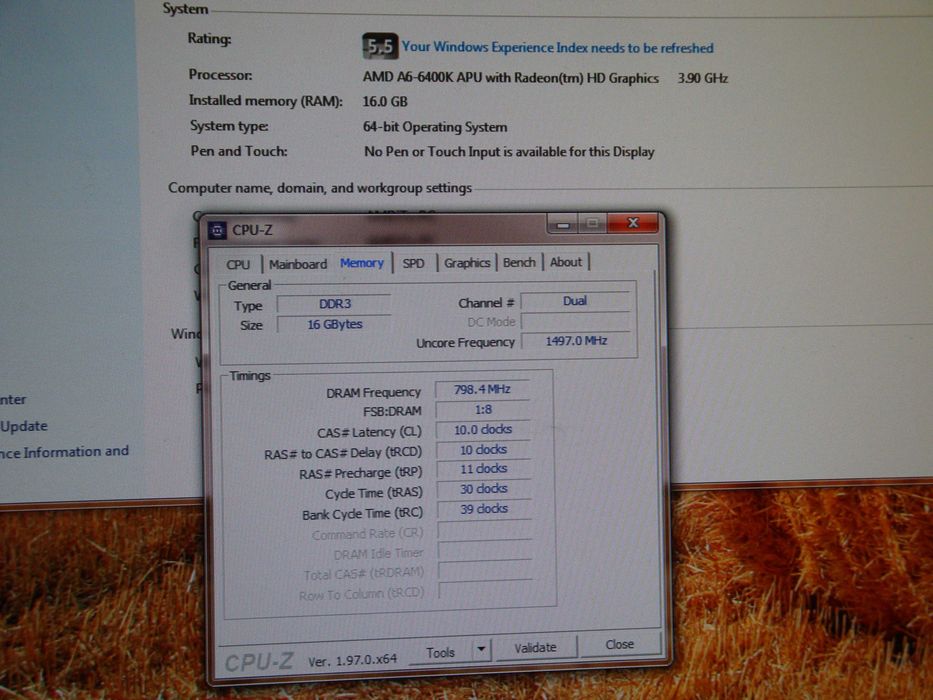Click the tRC value 39 clocks
This screenshot has height=700, width=933.
click(484, 509)
